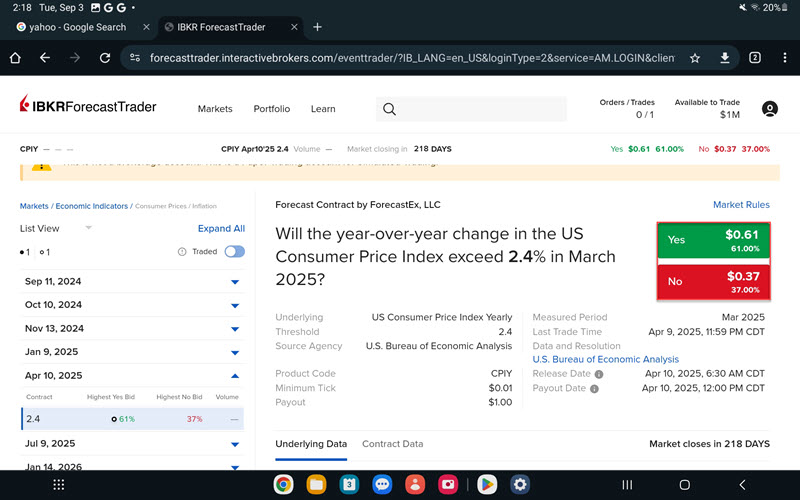Open Chrome downloads icon

click(724, 58)
